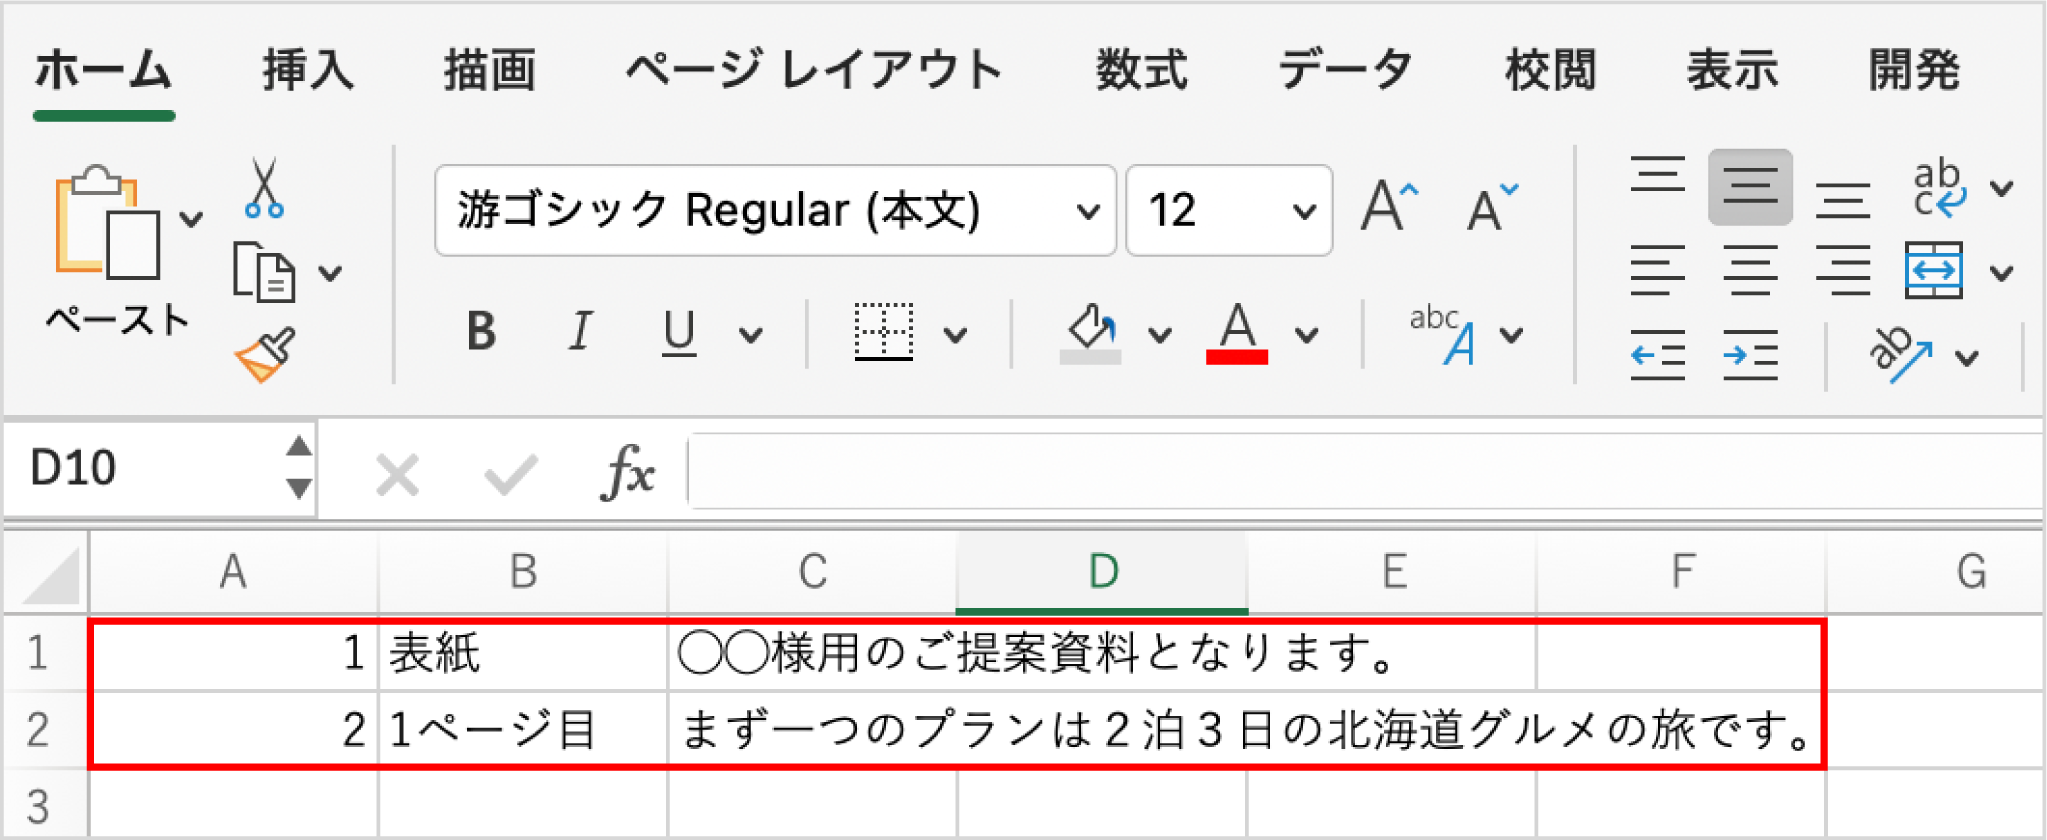This screenshot has height=840, width=2047.
Task: Click the formula bar confirm checkmark
Action: click(x=511, y=474)
